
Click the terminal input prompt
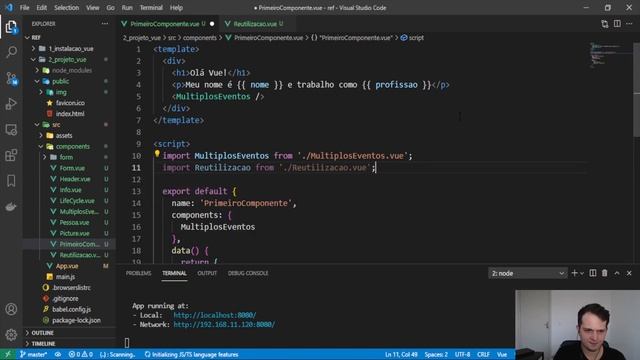point(127,342)
